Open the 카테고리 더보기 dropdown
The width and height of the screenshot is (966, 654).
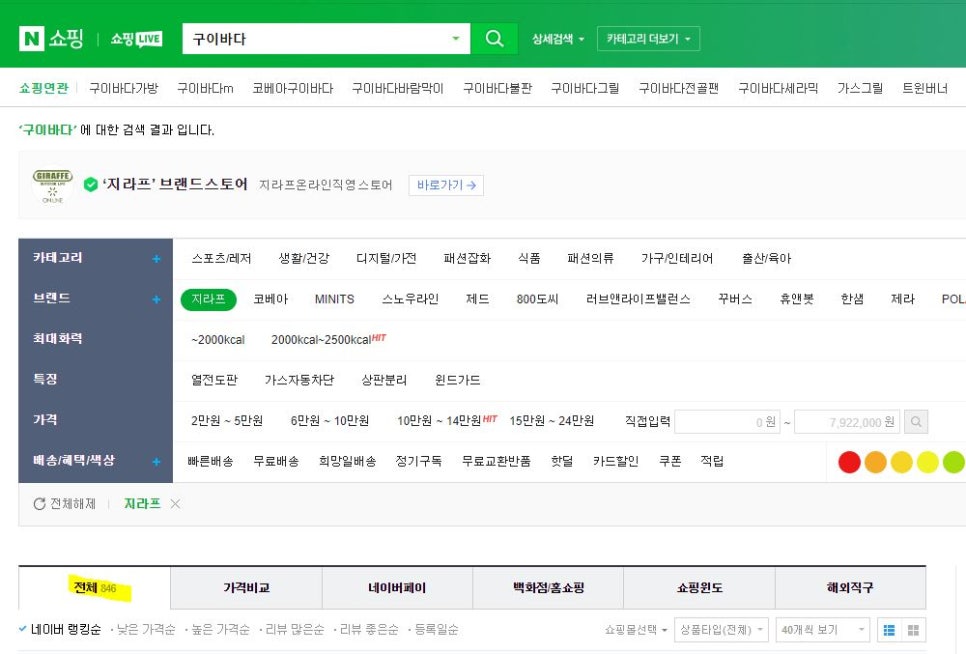tap(648, 39)
